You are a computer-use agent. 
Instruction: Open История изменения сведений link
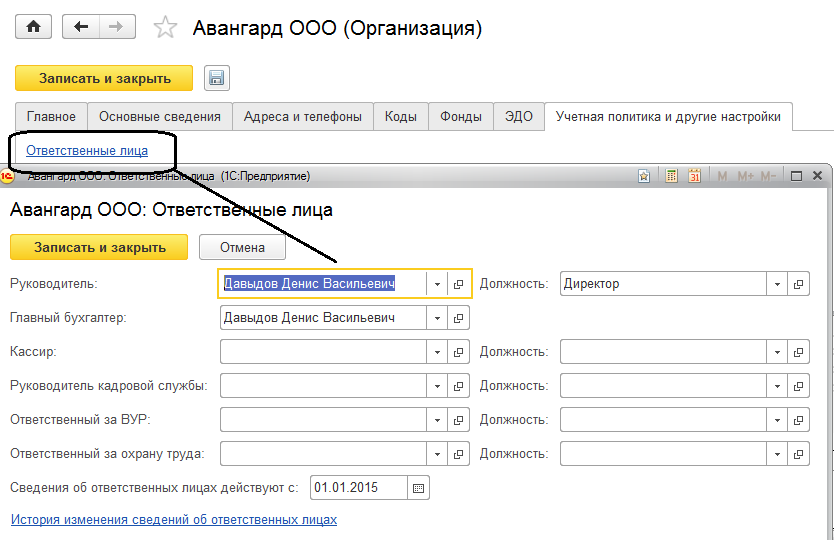(x=174, y=520)
